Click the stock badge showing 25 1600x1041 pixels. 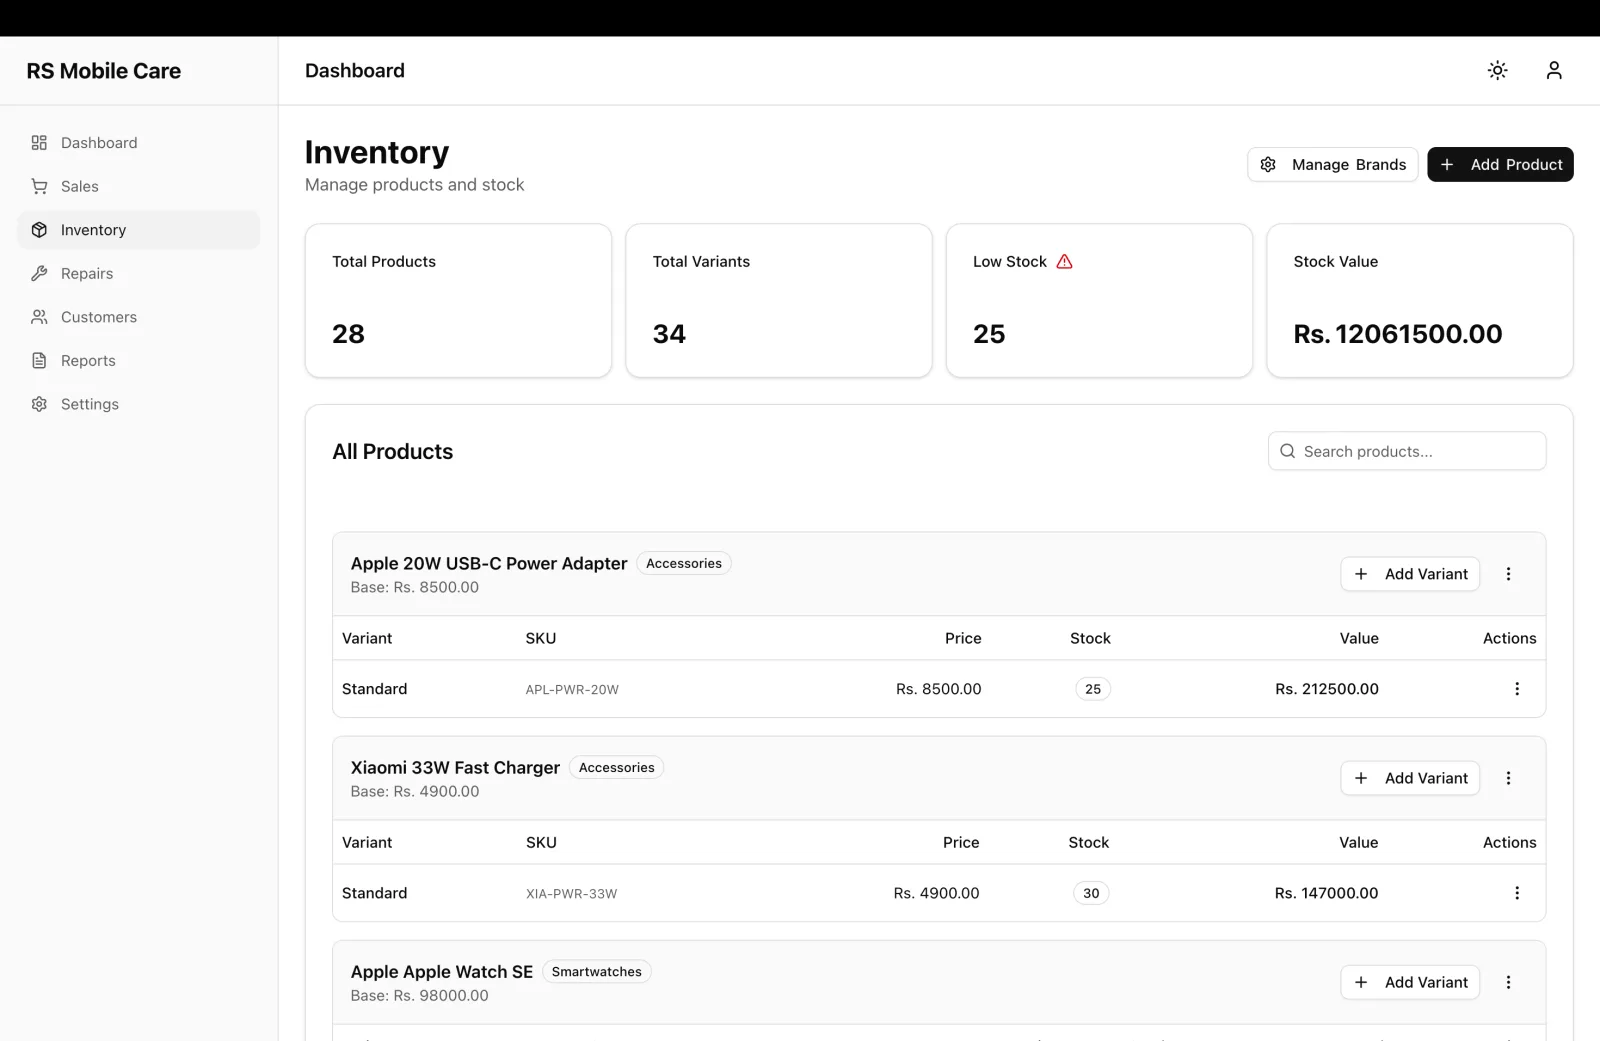pyautogui.click(x=1093, y=689)
